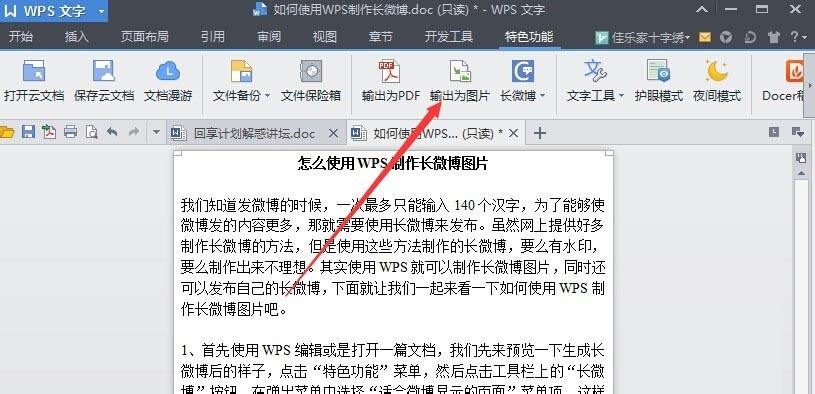Open the skin T-shirt icon
The width and height of the screenshot is (815, 394).
[x=773, y=37]
